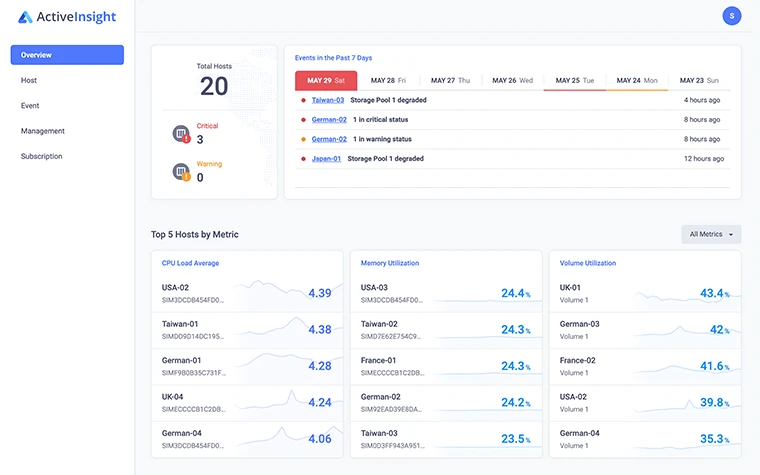Click the UK-01 volume utilization row
760x475 pixels.
click(644, 293)
